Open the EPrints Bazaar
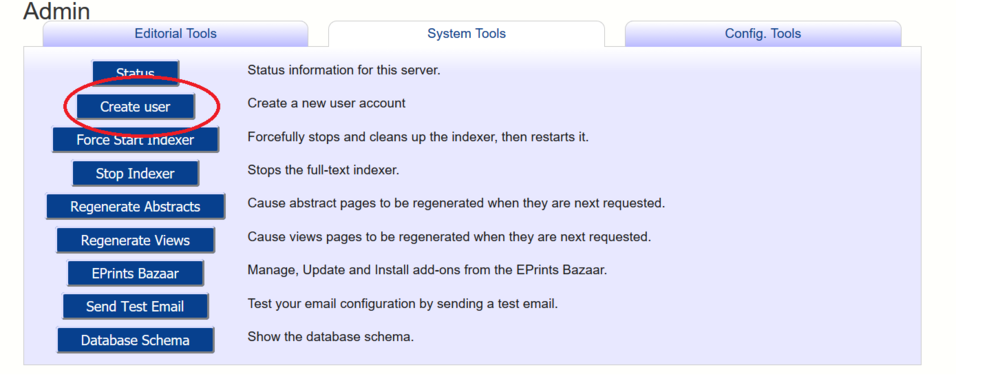Screen dimensions: 1000x390 point(135,273)
